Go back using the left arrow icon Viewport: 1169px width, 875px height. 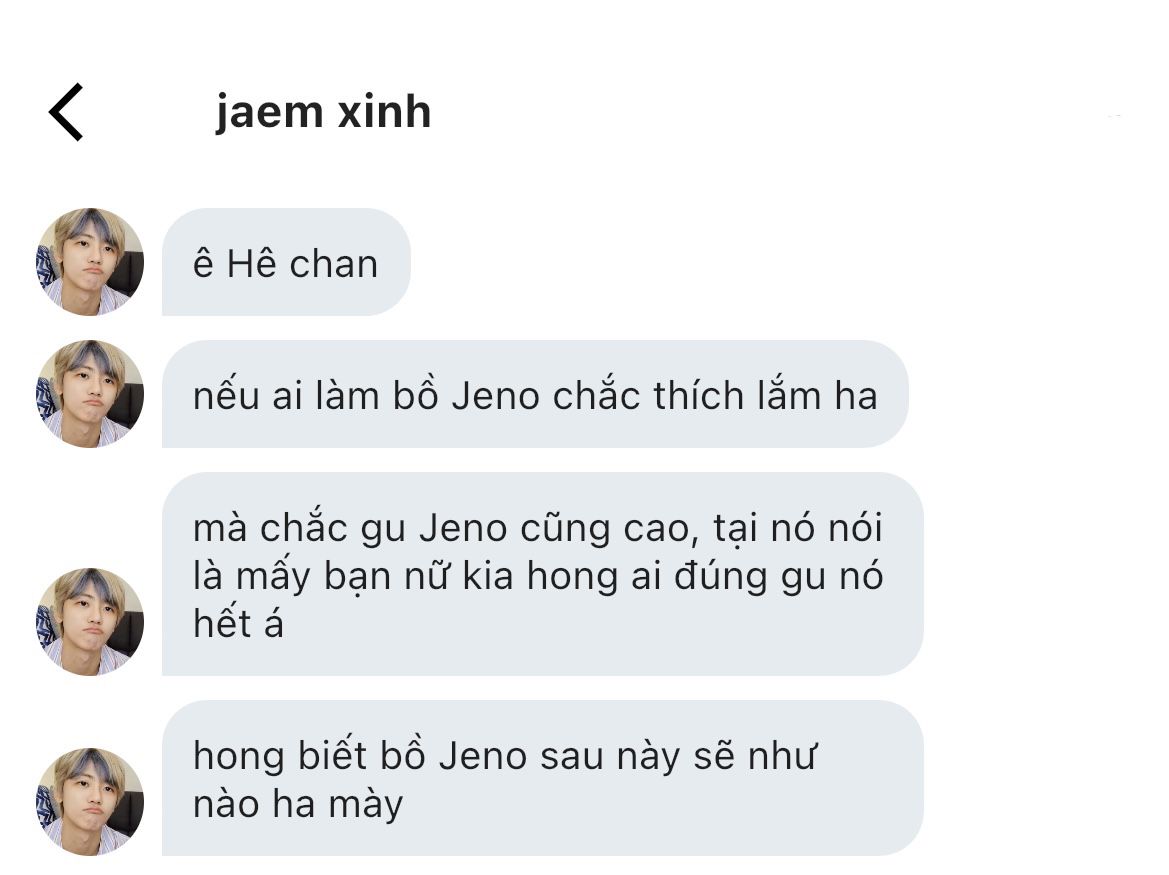66,112
